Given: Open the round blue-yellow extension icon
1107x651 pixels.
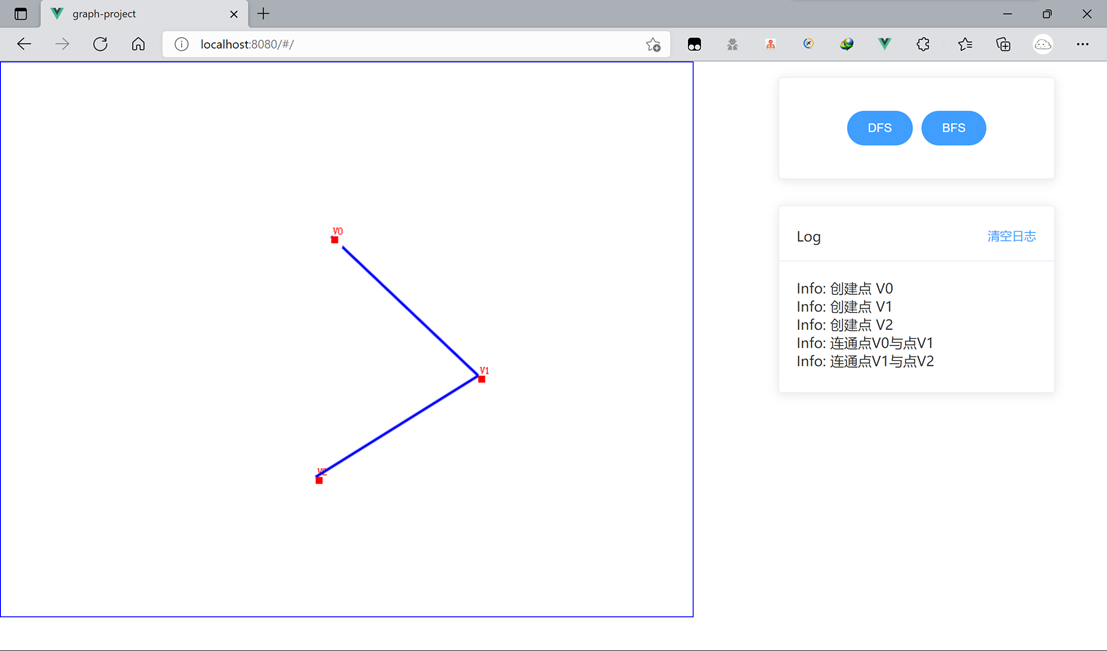Looking at the screenshot, I should pos(808,44).
